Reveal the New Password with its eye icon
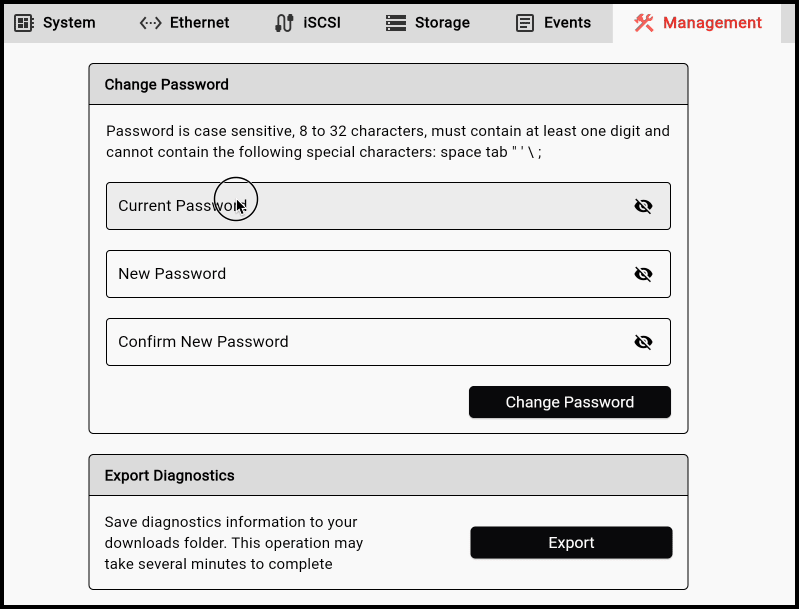799x609 pixels. click(643, 274)
